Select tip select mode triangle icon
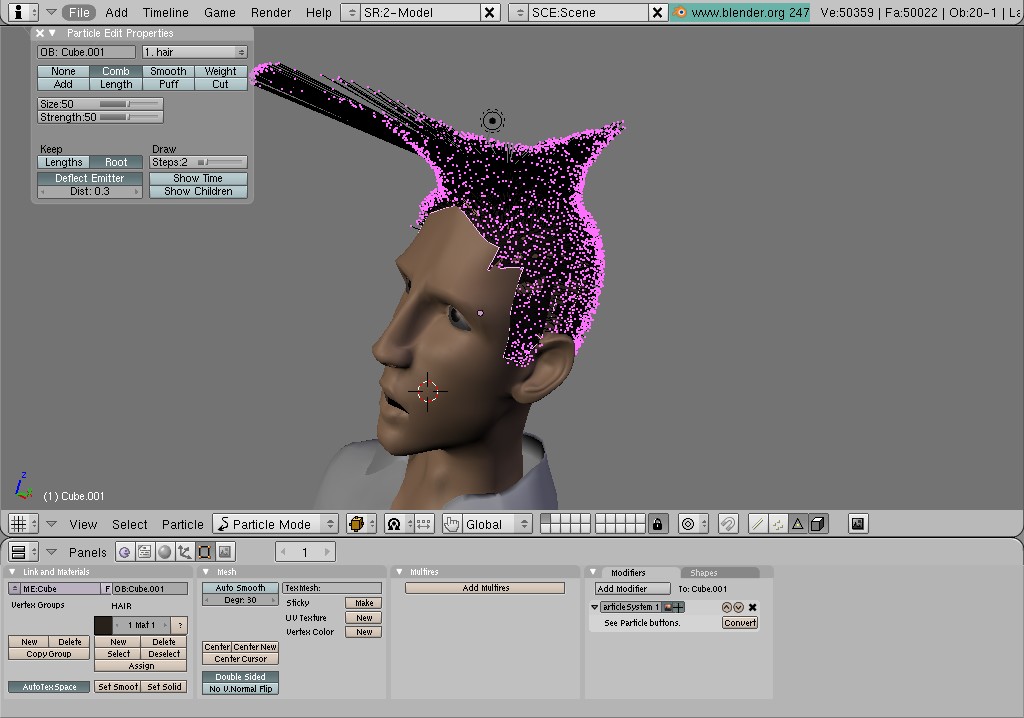The image size is (1024, 718). coord(797,524)
